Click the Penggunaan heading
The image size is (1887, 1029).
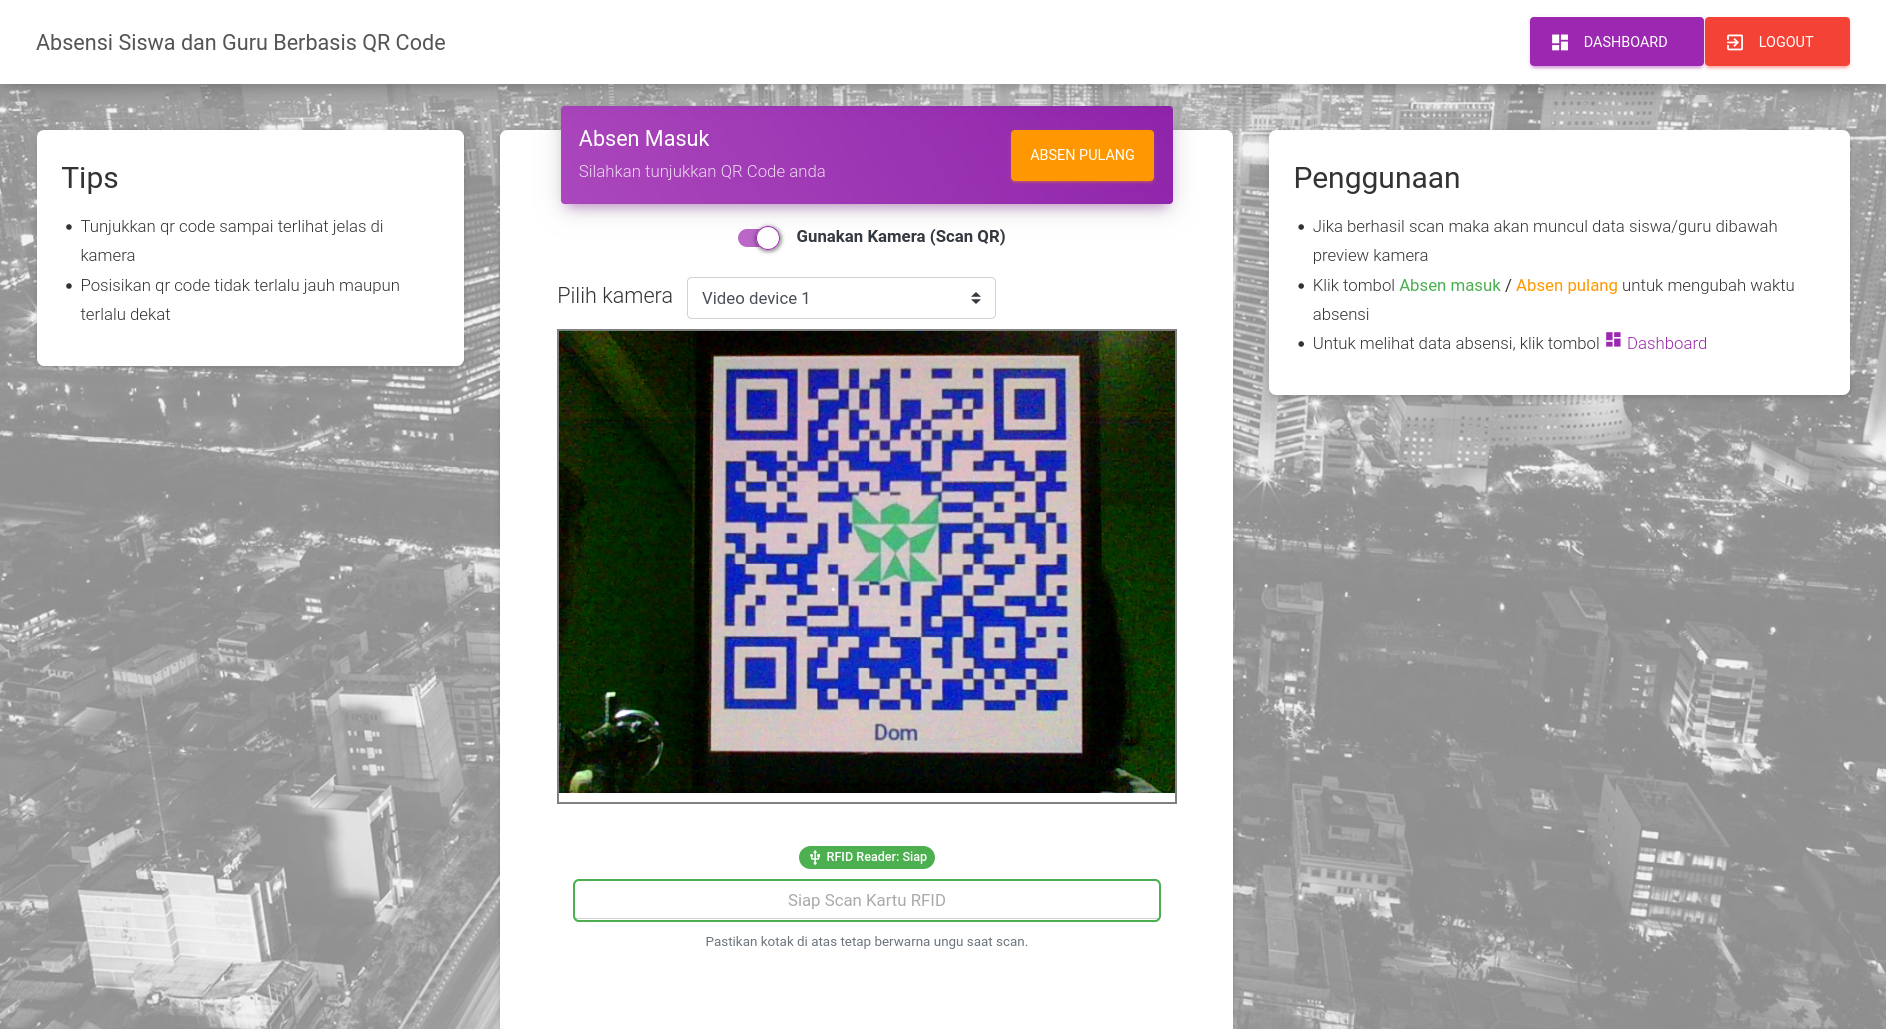pos(1376,178)
